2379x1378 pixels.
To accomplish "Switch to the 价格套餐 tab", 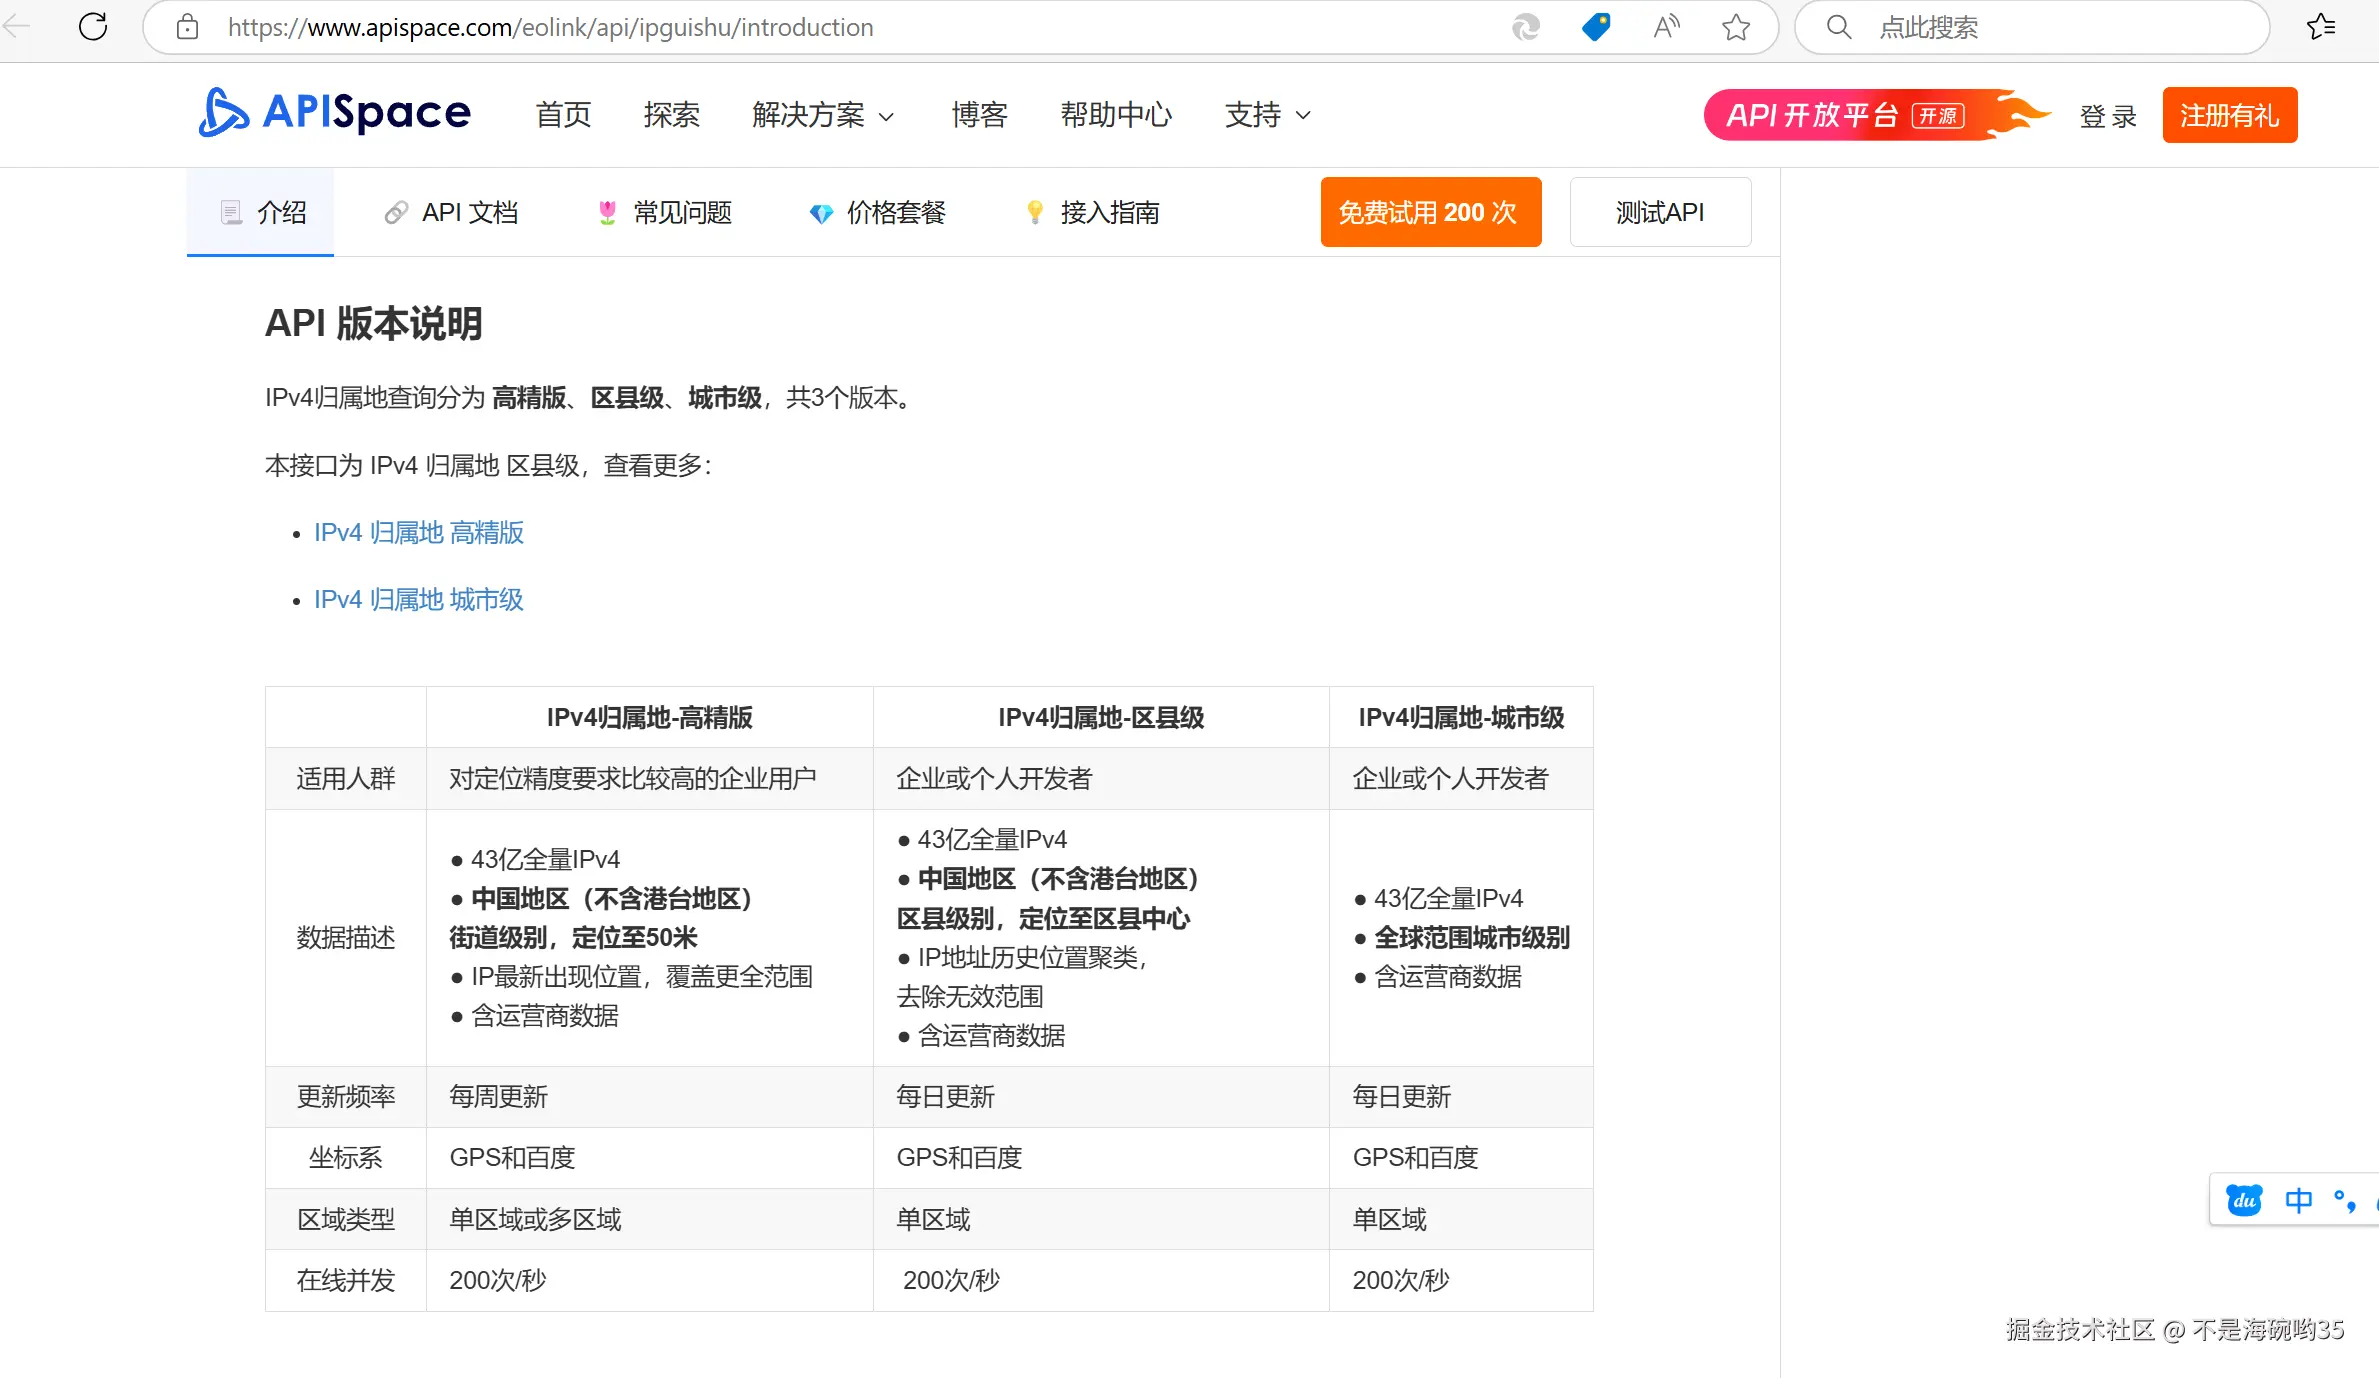I will (x=877, y=212).
